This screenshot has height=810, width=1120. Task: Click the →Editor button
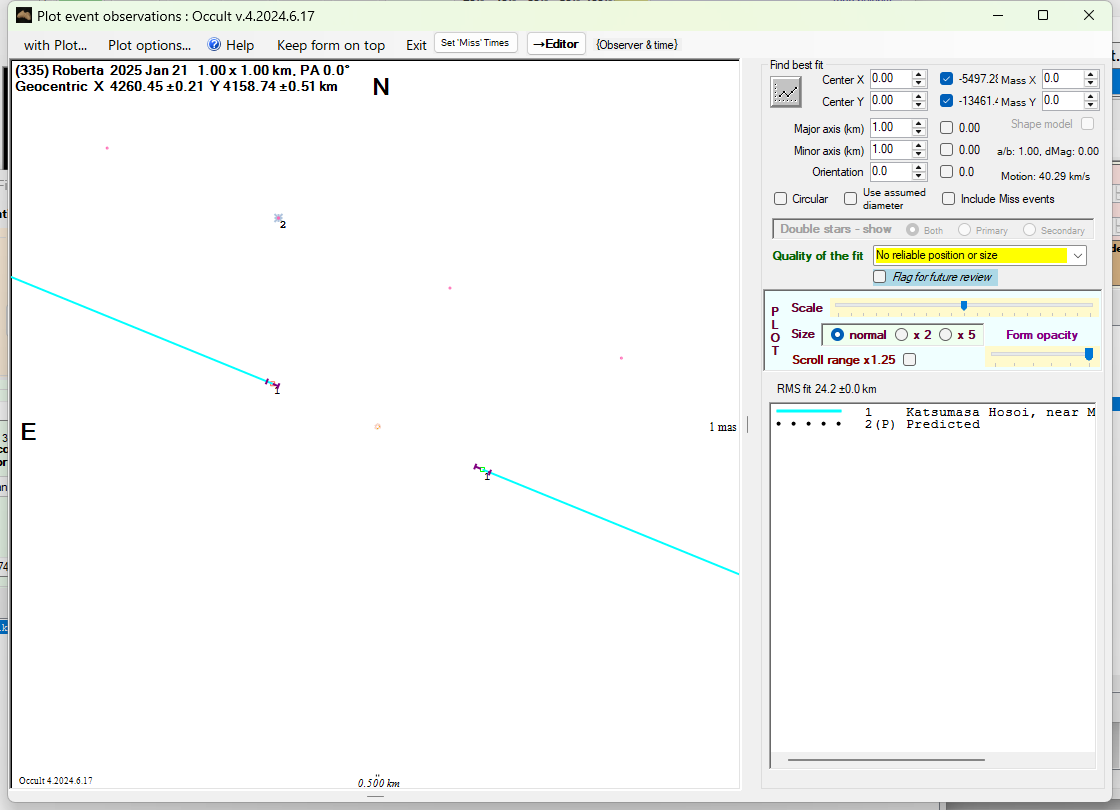point(555,44)
